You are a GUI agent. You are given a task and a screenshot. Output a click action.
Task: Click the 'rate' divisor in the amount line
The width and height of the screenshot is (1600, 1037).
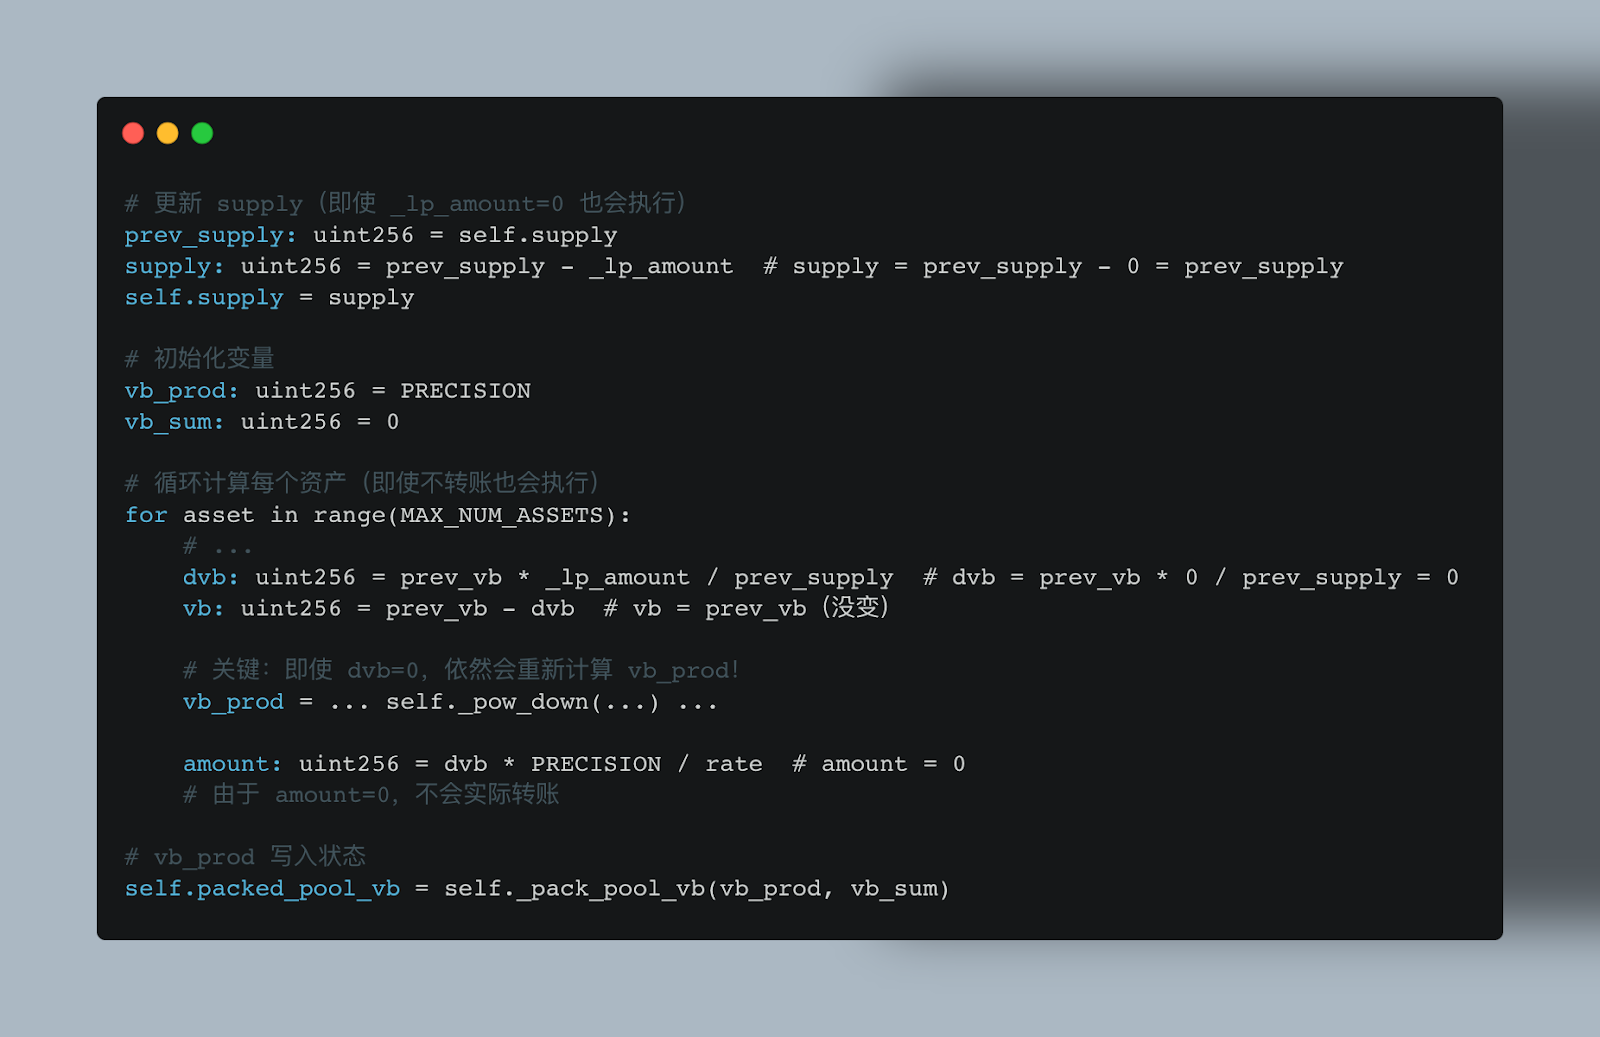[733, 764]
